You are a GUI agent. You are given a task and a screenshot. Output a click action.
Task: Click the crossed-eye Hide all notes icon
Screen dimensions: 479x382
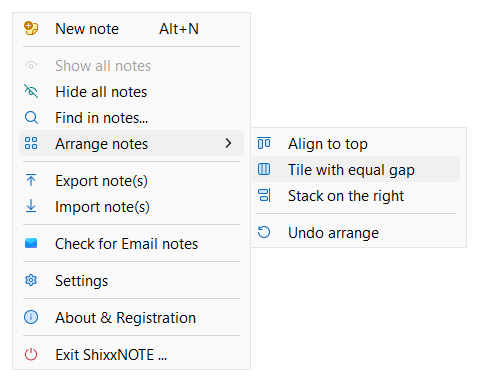click(x=31, y=91)
